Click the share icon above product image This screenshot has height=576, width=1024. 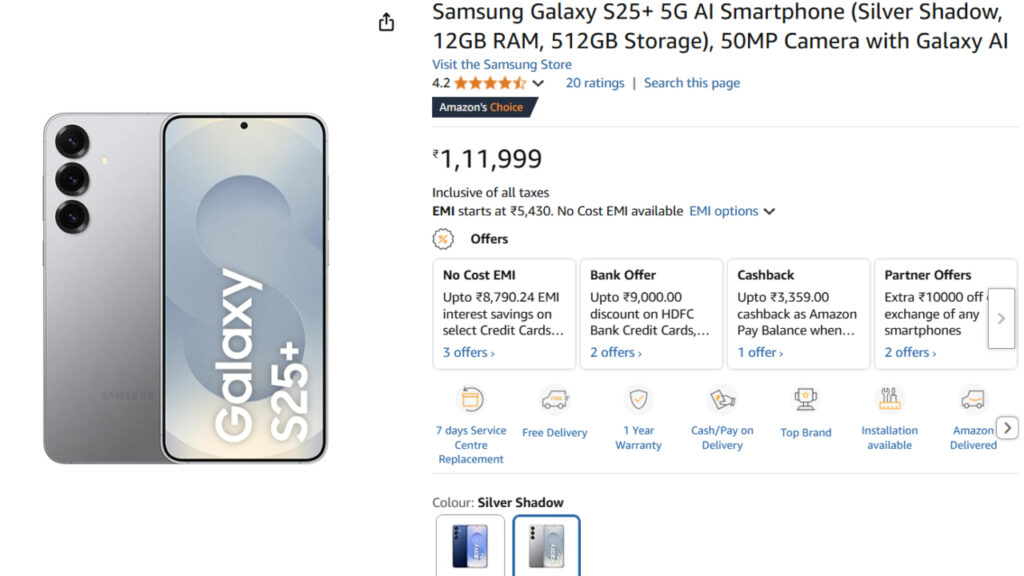(387, 22)
